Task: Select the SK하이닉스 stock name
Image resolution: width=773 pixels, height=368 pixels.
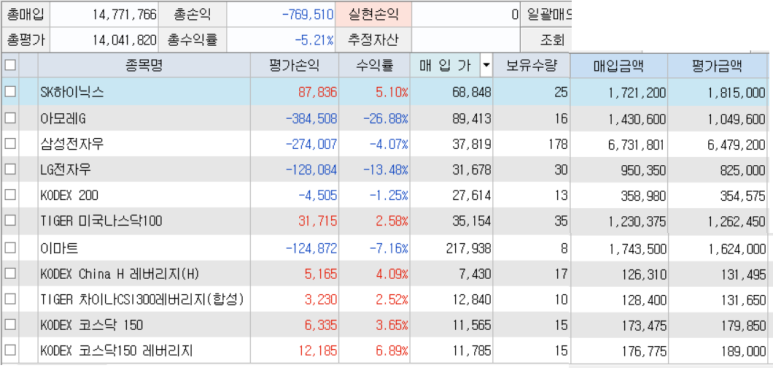Action: coord(72,92)
